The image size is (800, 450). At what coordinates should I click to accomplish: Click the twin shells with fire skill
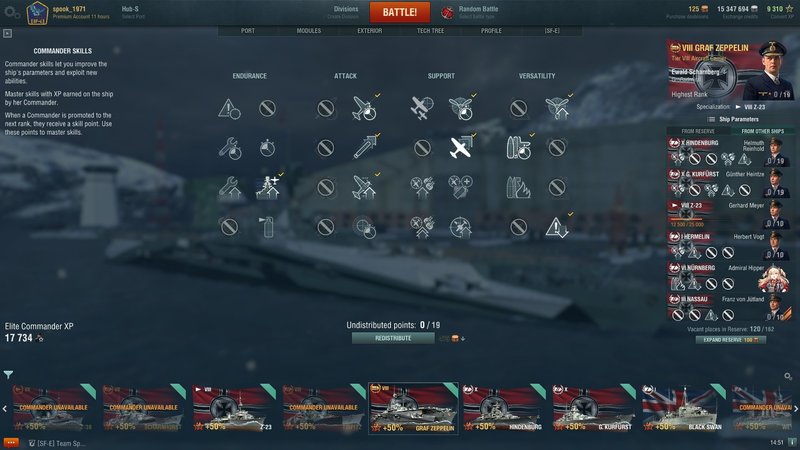[518, 187]
